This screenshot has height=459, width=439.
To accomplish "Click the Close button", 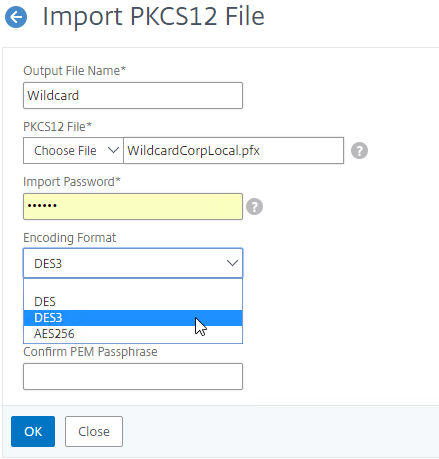I will (x=94, y=431).
